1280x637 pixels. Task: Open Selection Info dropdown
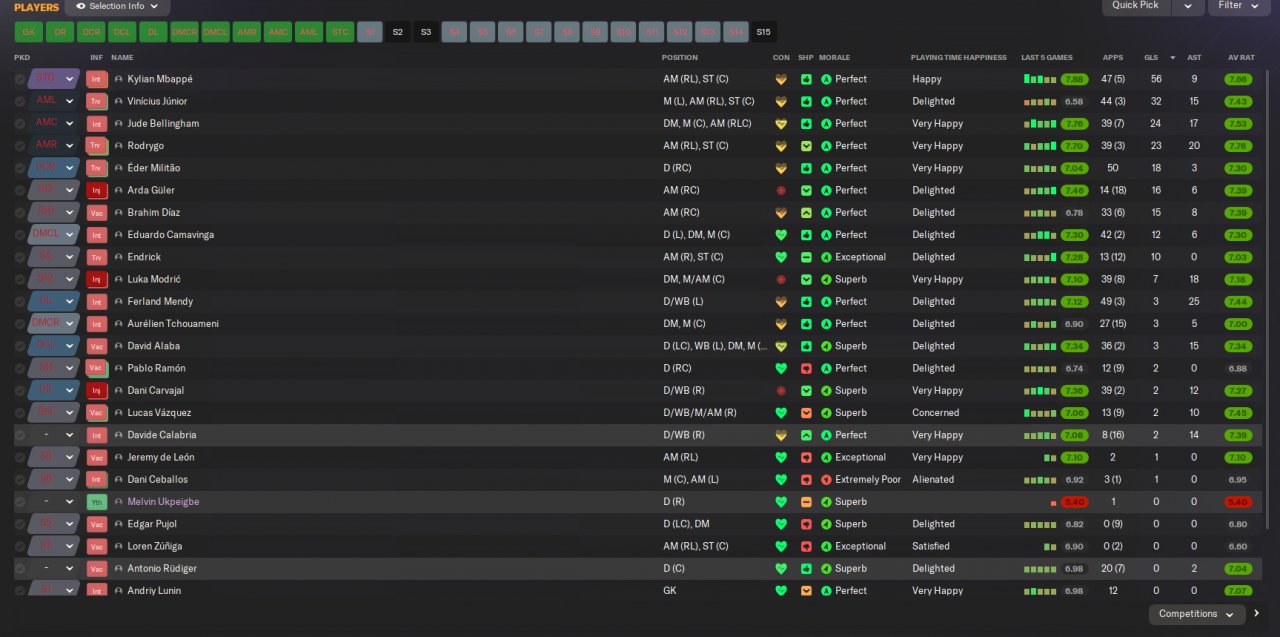(116, 6)
